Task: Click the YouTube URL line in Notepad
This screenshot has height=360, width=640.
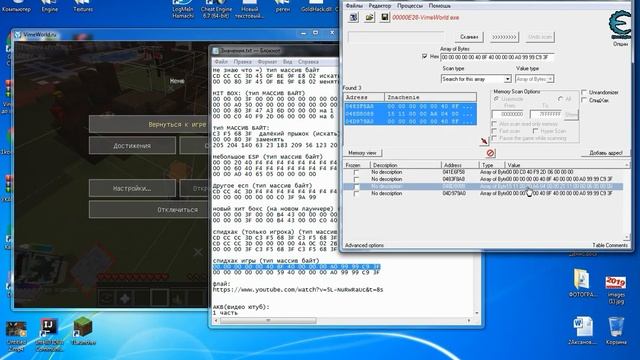Action: 298,289
